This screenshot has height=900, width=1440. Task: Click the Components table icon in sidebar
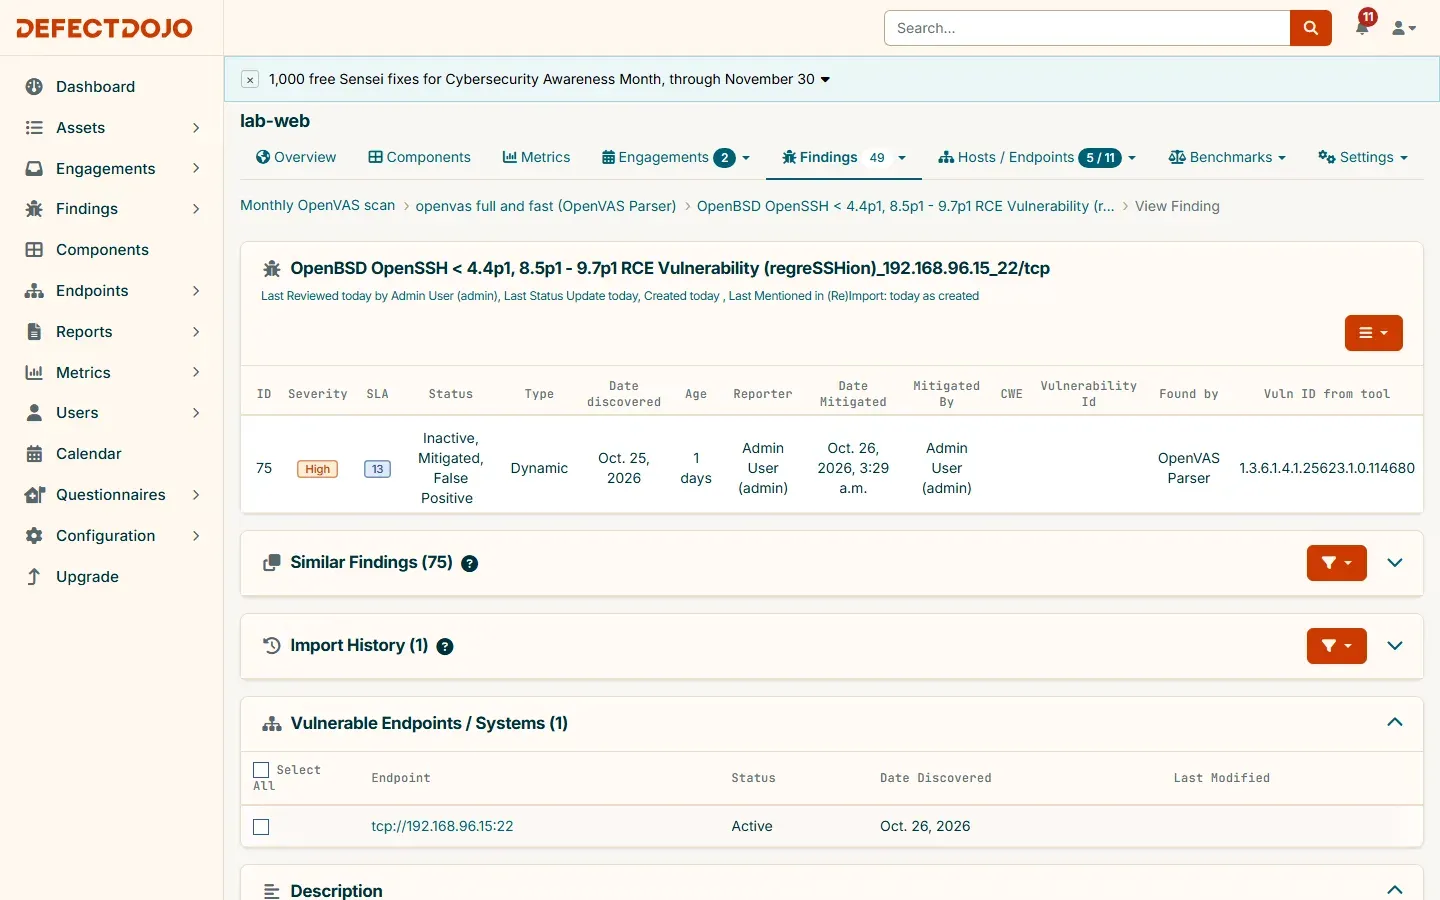tap(34, 249)
